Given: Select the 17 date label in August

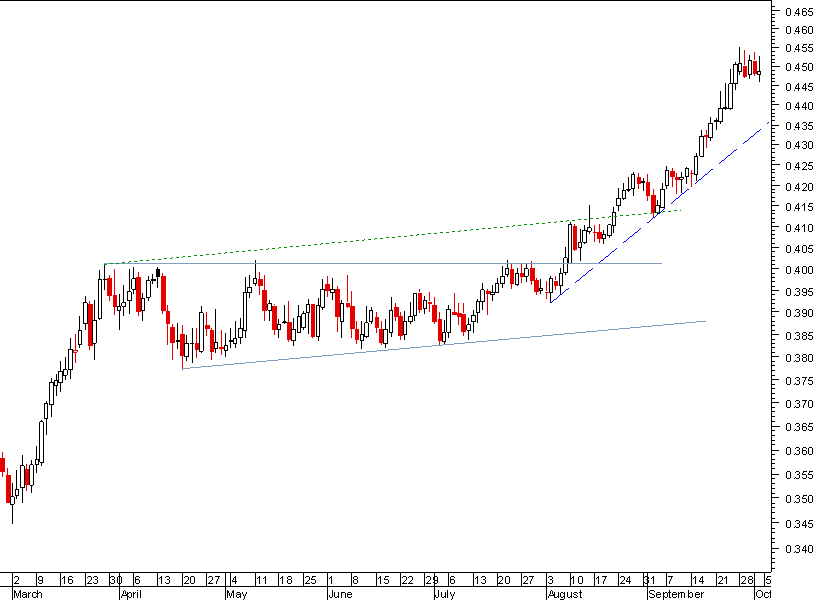Looking at the screenshot, I should [601, 580].
